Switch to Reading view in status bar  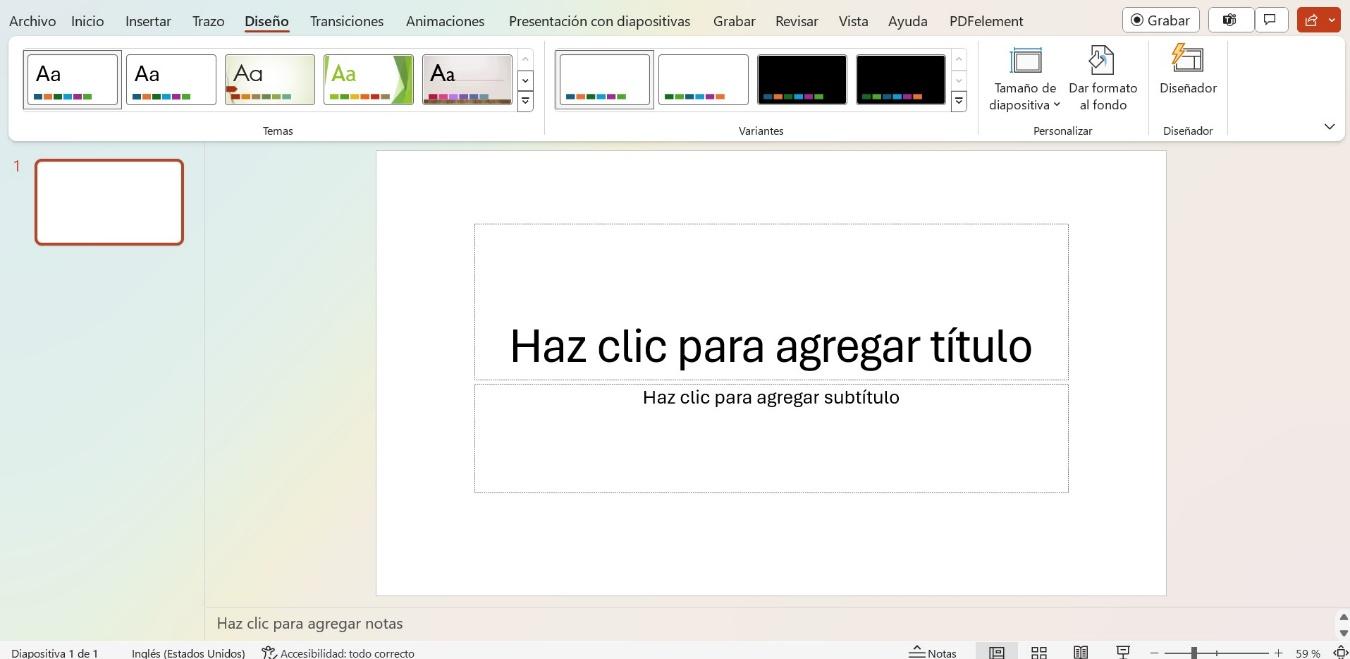1081,652
